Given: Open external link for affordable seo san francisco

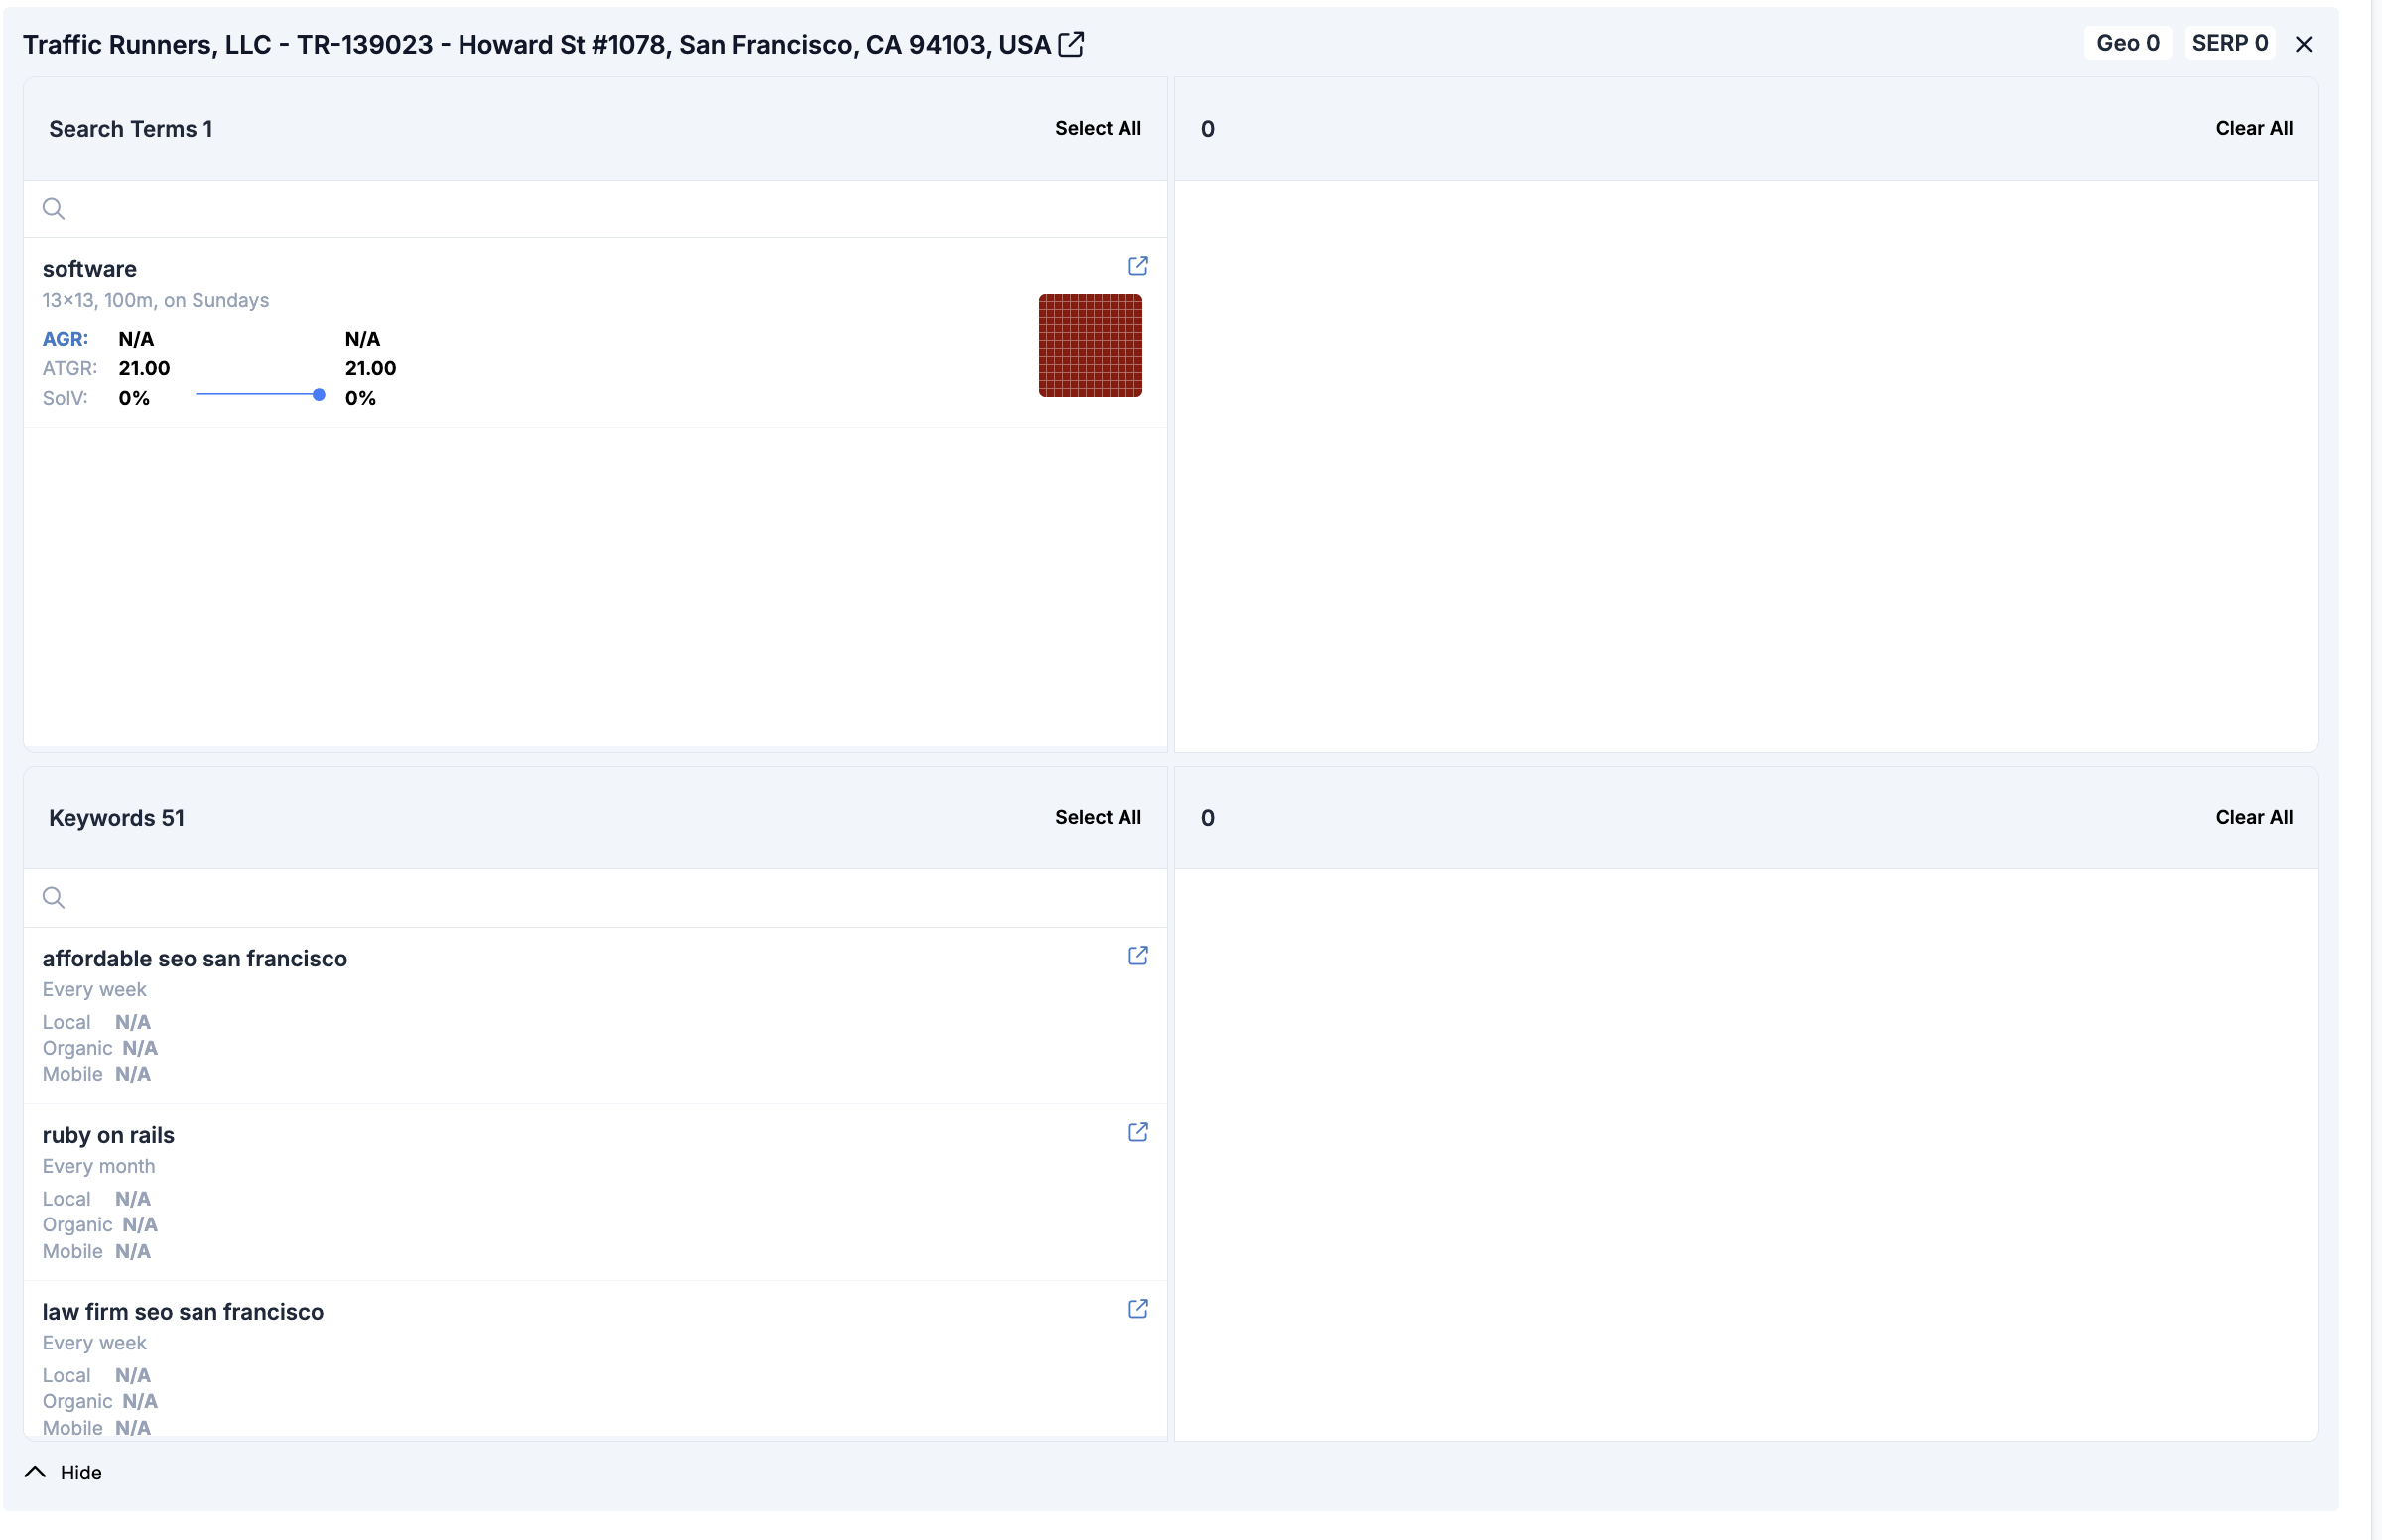Looking at the screenshot, I should point(1137,956).
